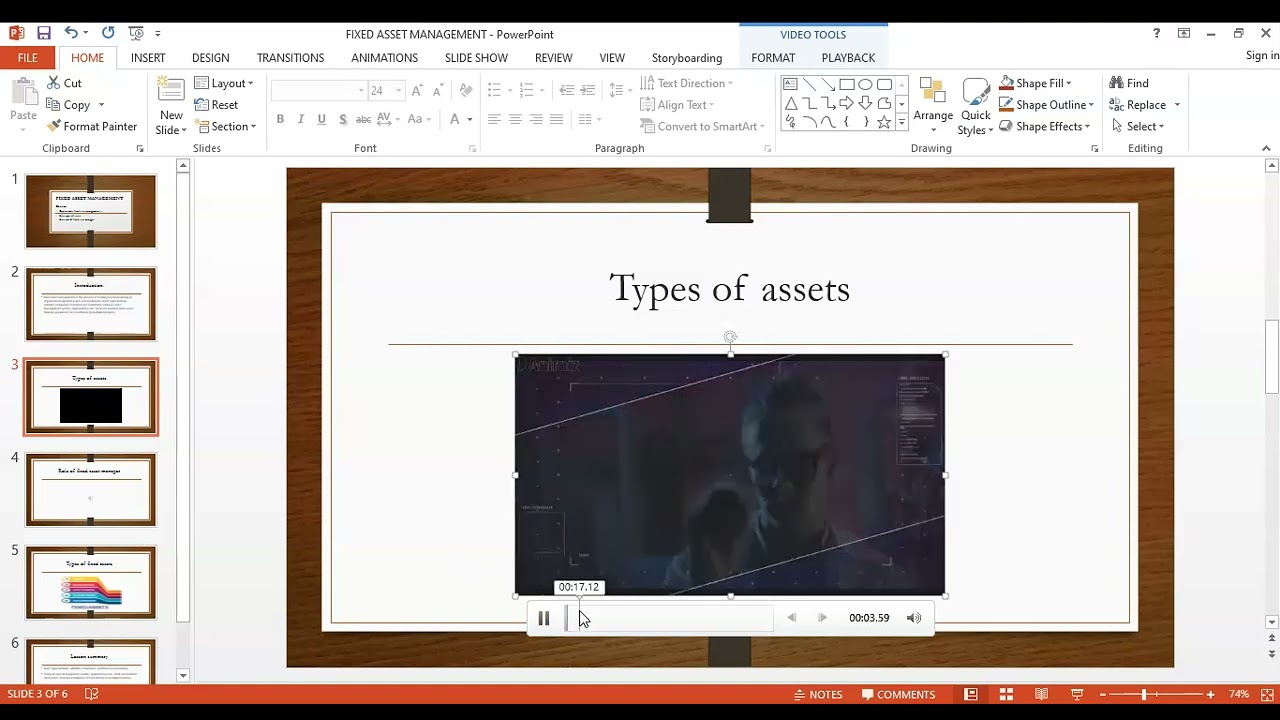This screenshot has width=1280, height=720.
Task: Open the PLAYBACK video tools tab
Action: tap(848, 58)
